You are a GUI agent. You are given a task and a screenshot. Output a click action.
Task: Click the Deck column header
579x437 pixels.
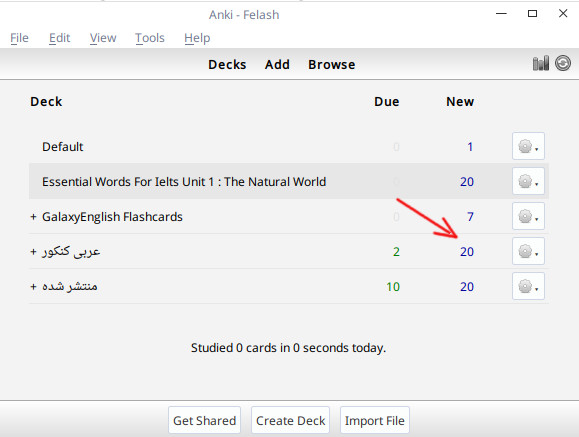point(46,102)
